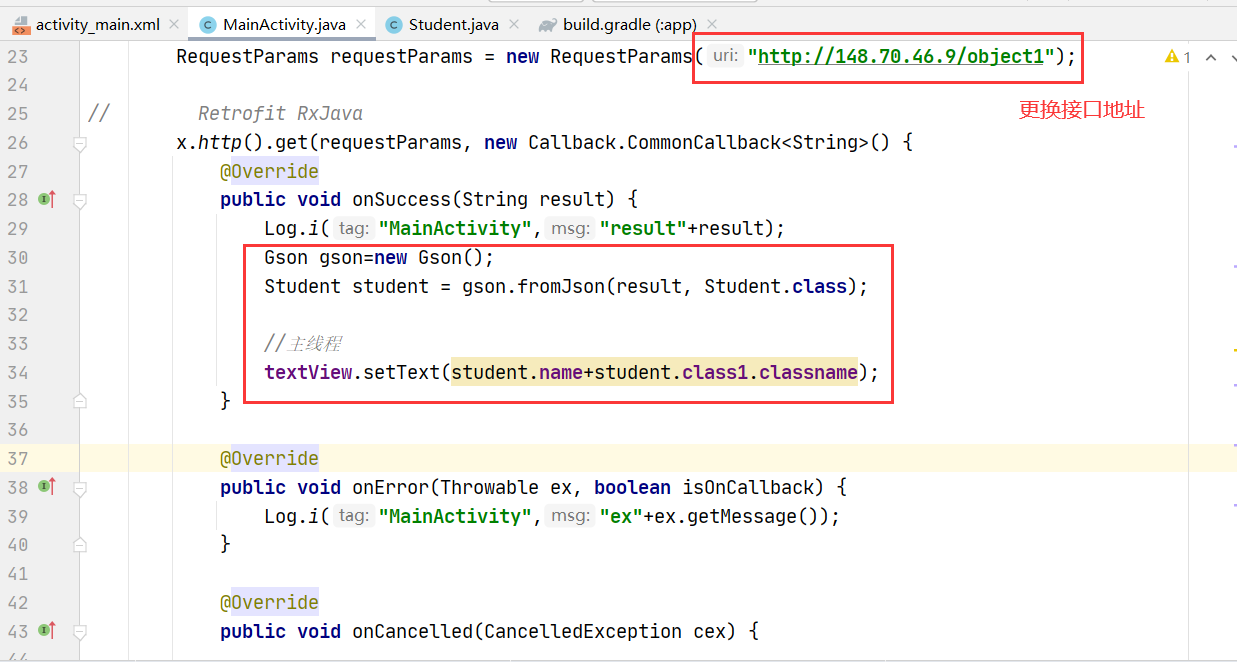This screenshot has height=662, width=1237.
Task: Click the override gutter icon on line 38
Action: (x=47, y=487)
